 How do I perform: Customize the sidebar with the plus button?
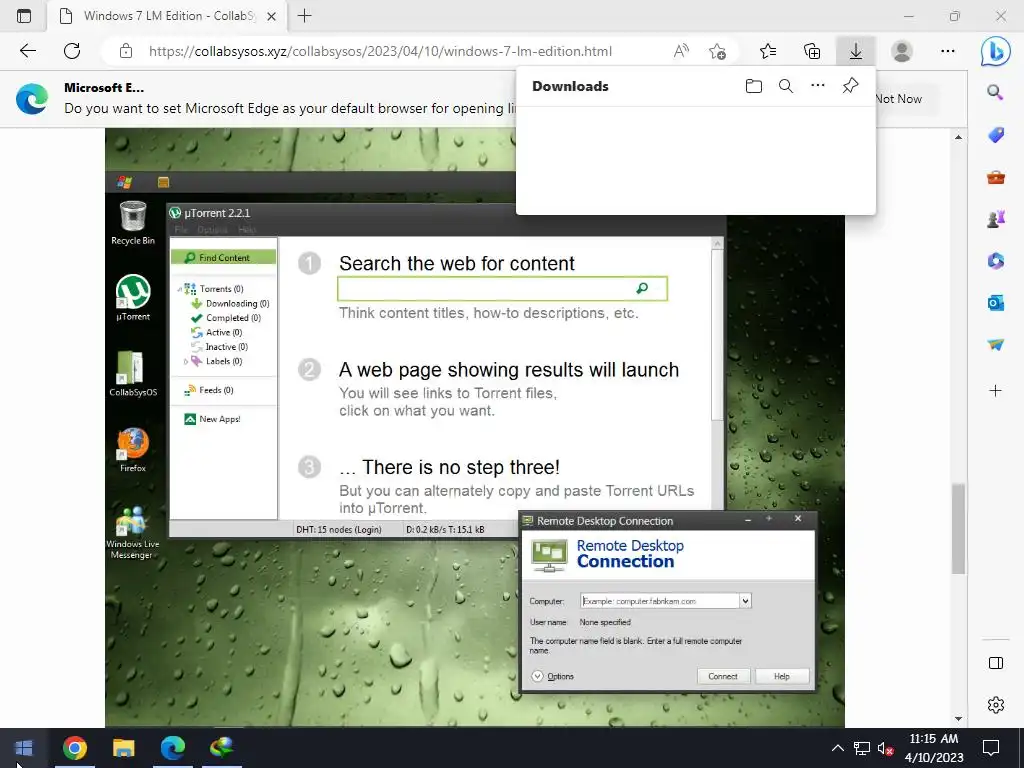click(995, 391)
